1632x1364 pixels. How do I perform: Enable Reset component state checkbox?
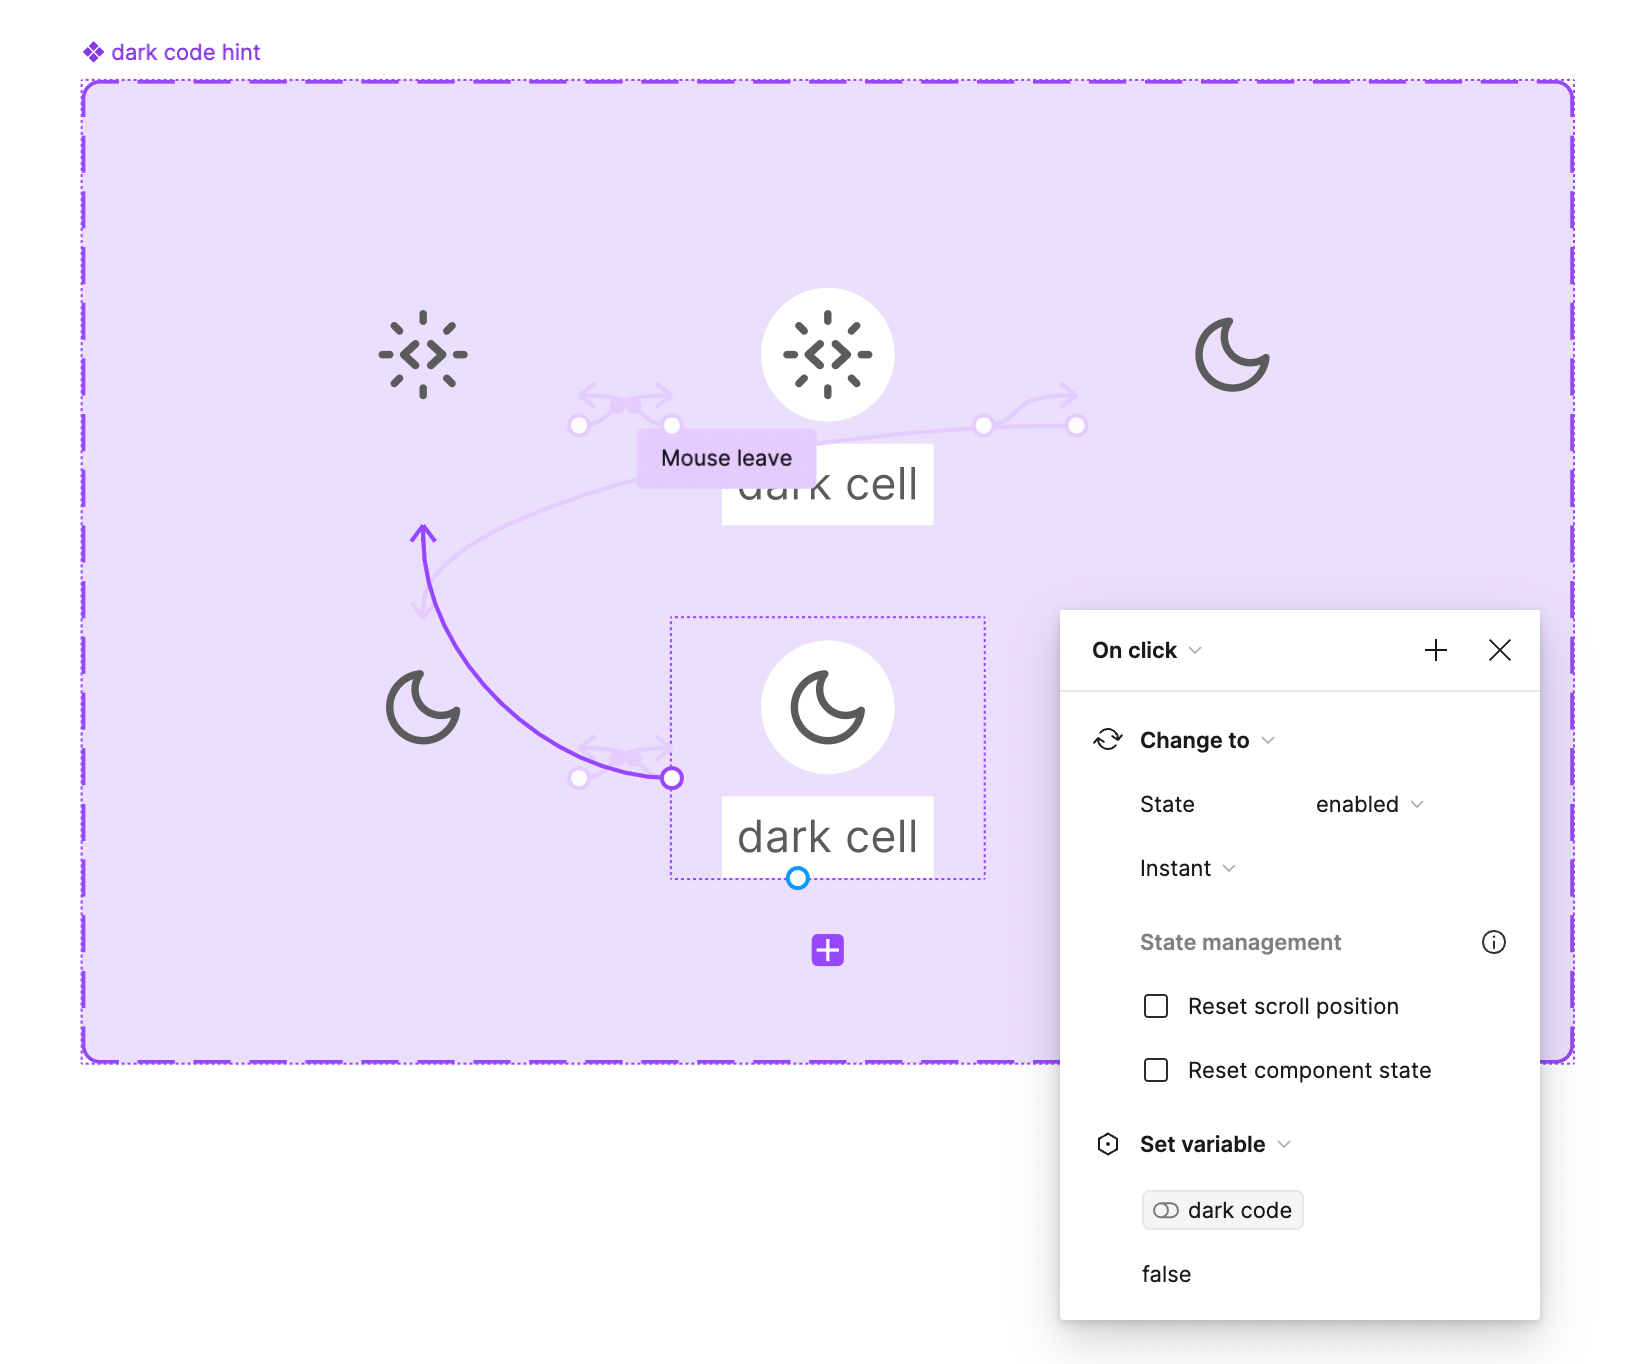tap(1156, 1070)
